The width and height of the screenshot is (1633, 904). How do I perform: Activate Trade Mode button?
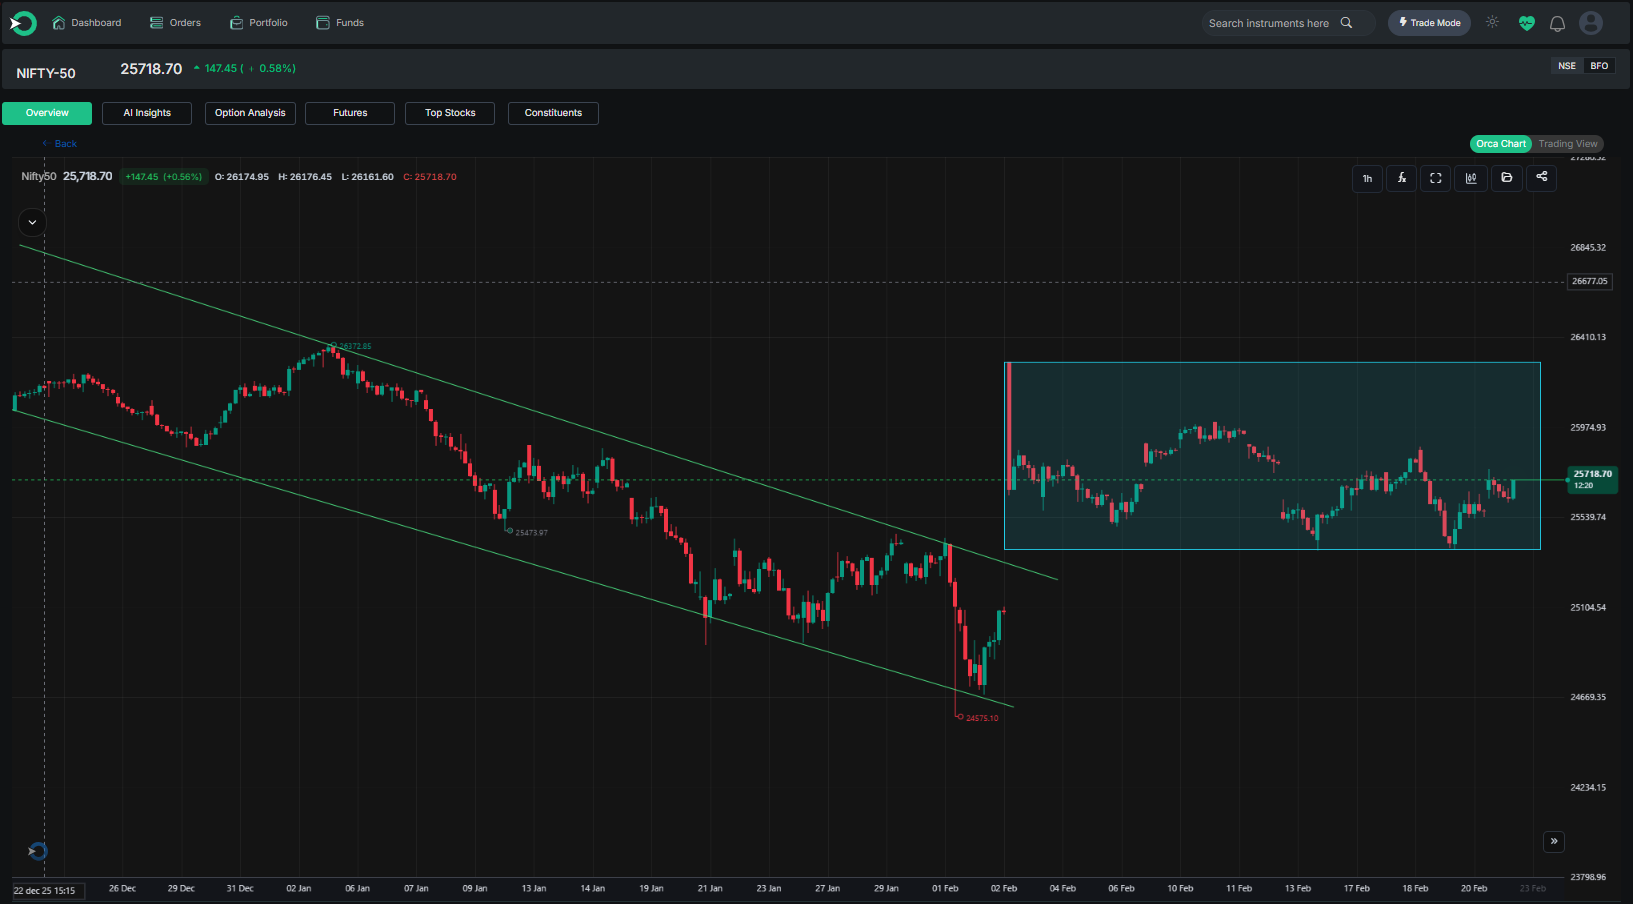1428,23
